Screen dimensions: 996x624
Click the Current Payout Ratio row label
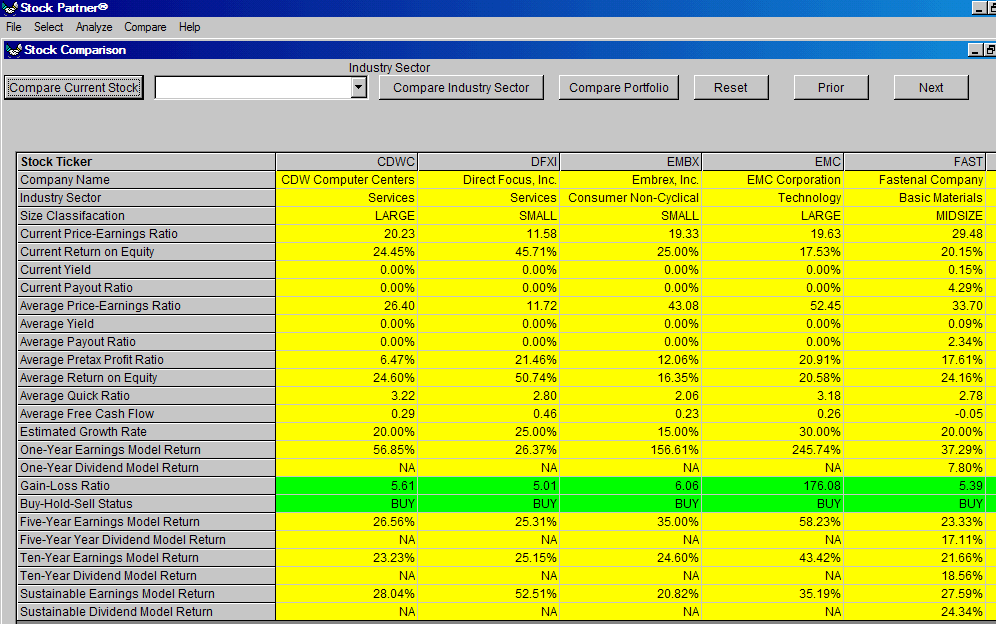(146, 288)
